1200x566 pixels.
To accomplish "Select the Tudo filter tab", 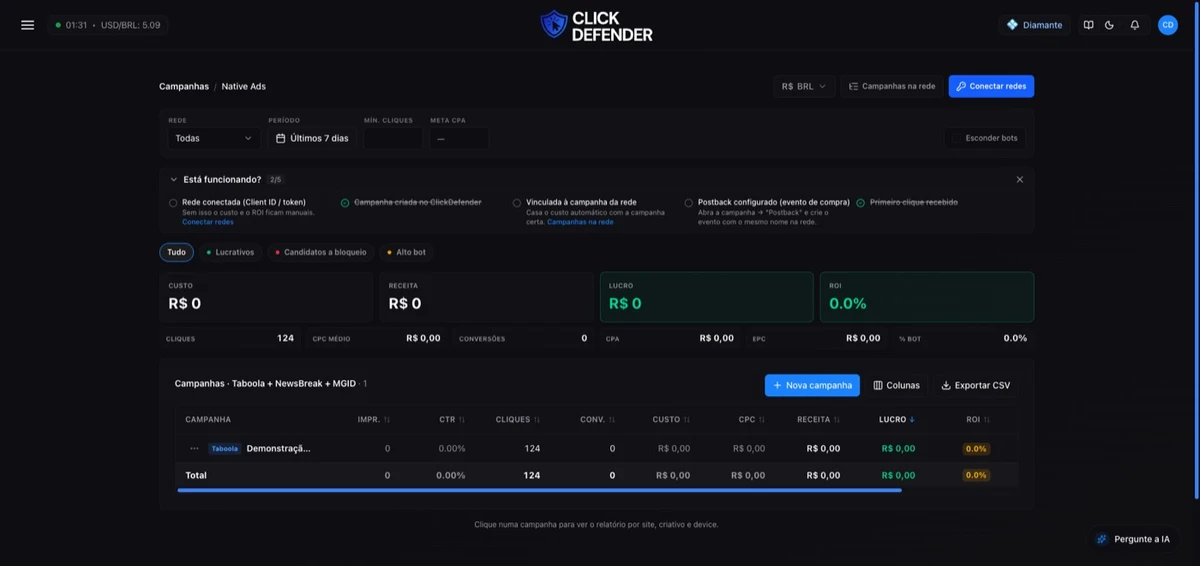I will pos(176,252).
